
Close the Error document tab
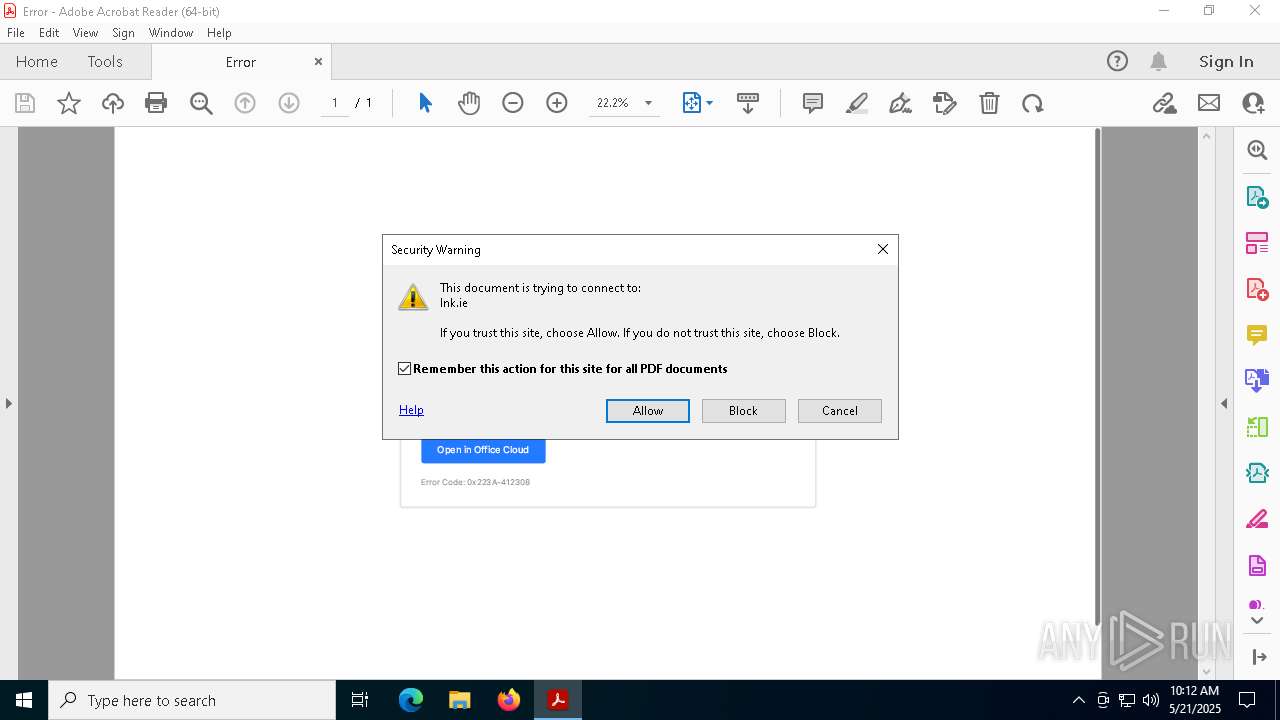[x=318, y=61]
